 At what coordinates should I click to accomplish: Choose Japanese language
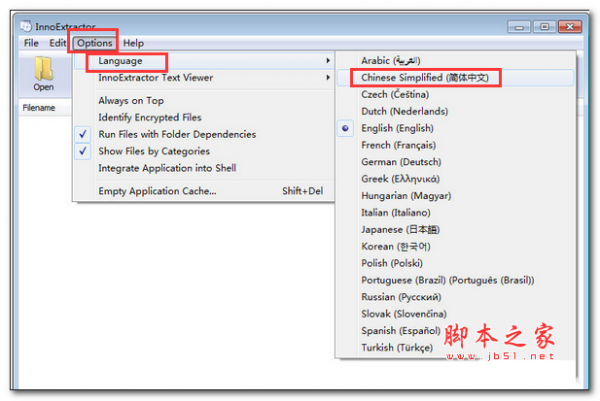455,230
